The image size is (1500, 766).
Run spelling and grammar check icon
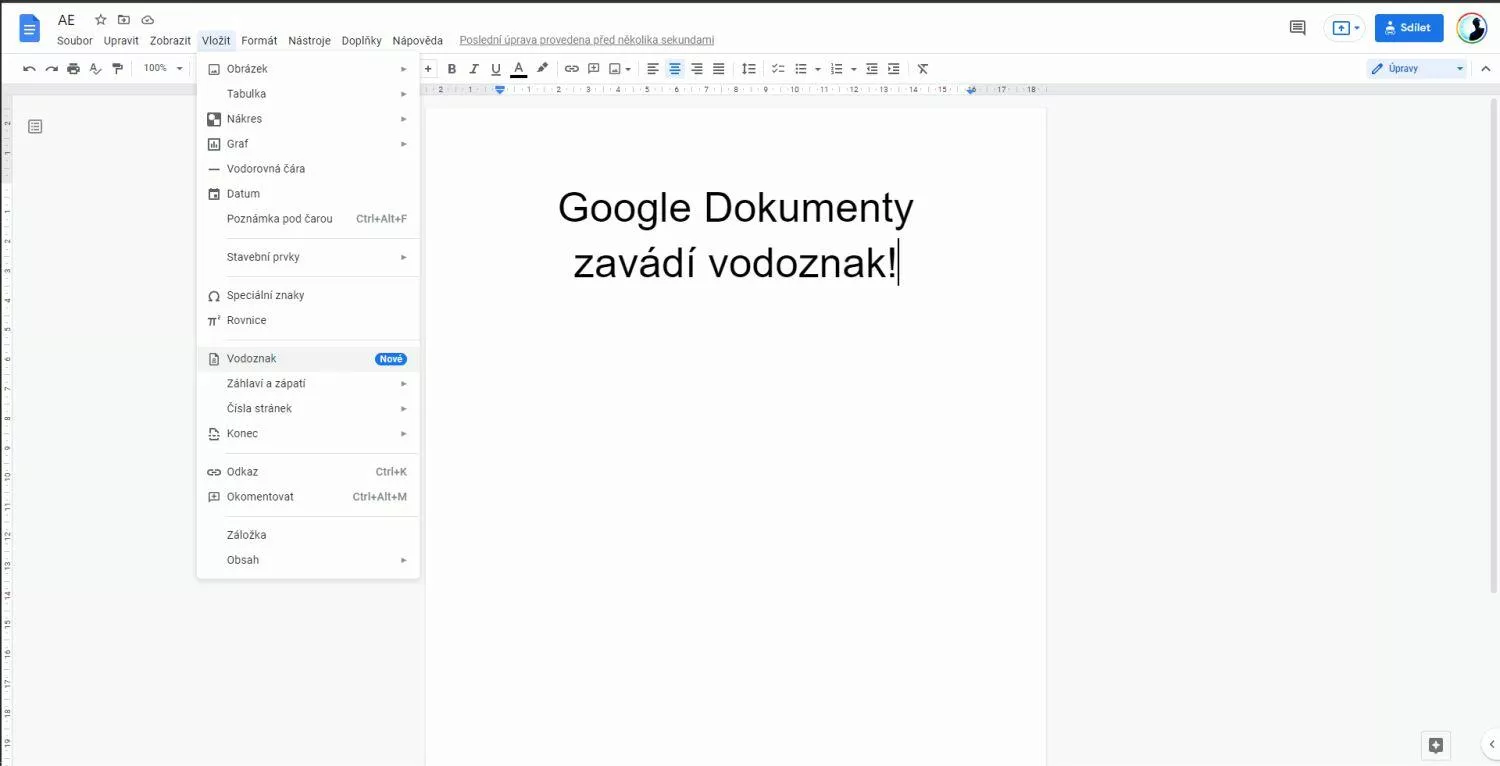[95, 69]
